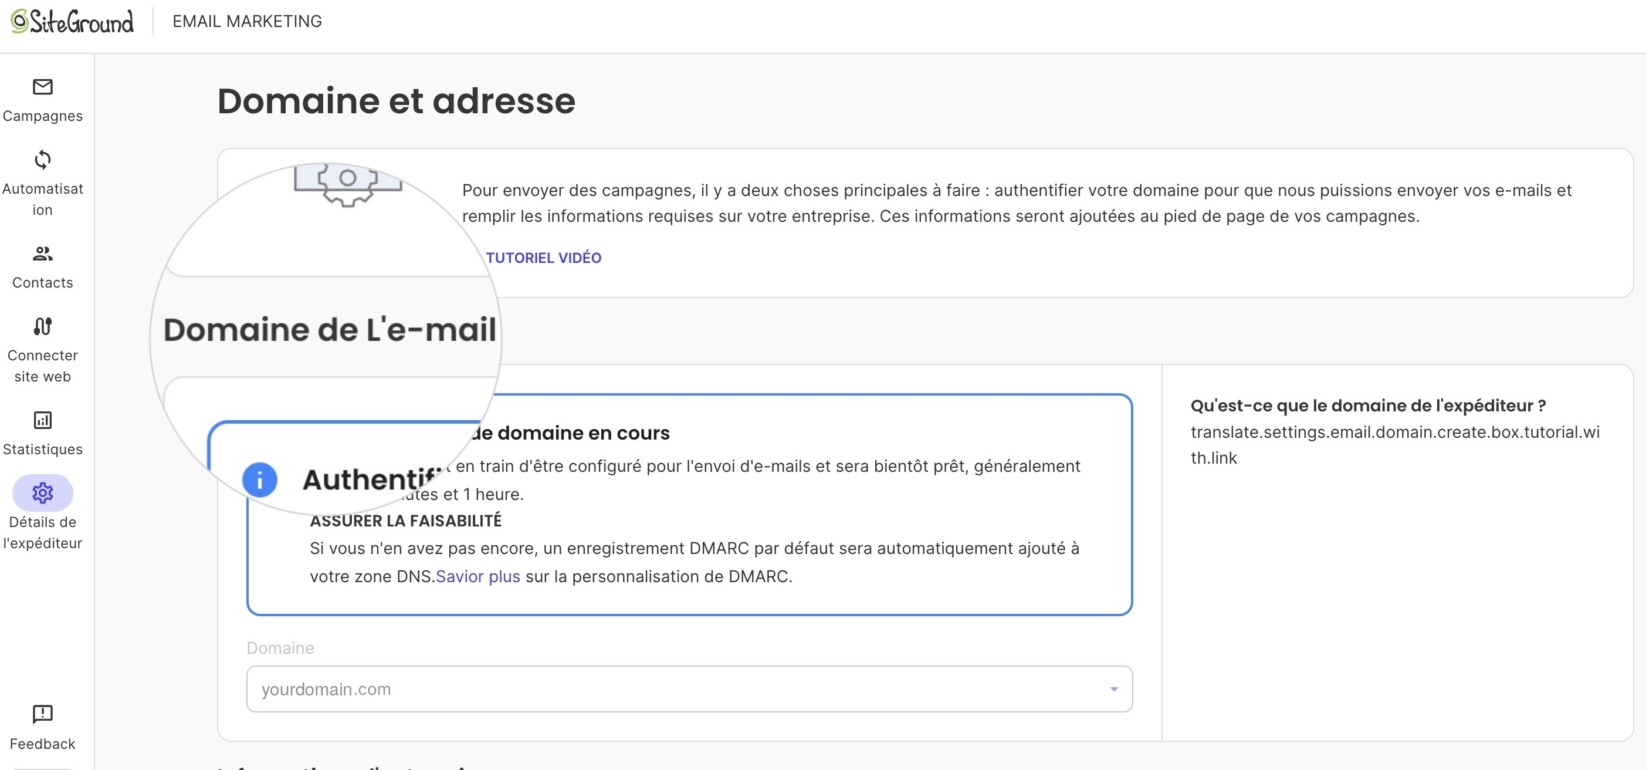The image size is (1646, 770).
Task: Go to Connecter site web section
Action: pos(42,350)
